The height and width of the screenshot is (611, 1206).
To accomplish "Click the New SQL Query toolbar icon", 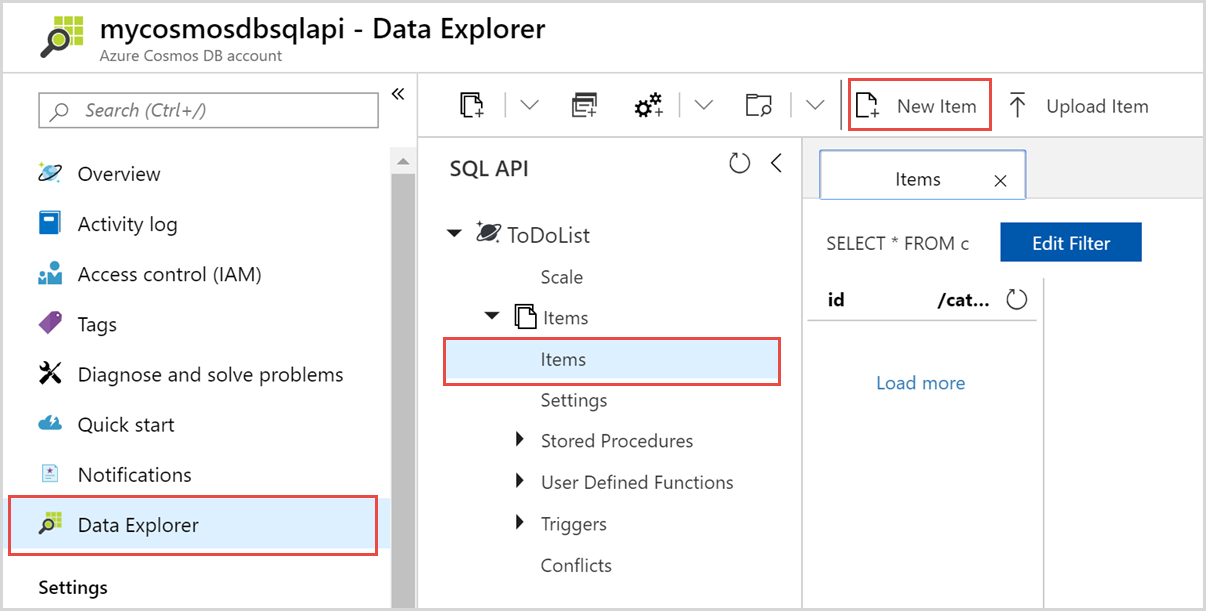I will pyautogui.click(x=584, y=105).
